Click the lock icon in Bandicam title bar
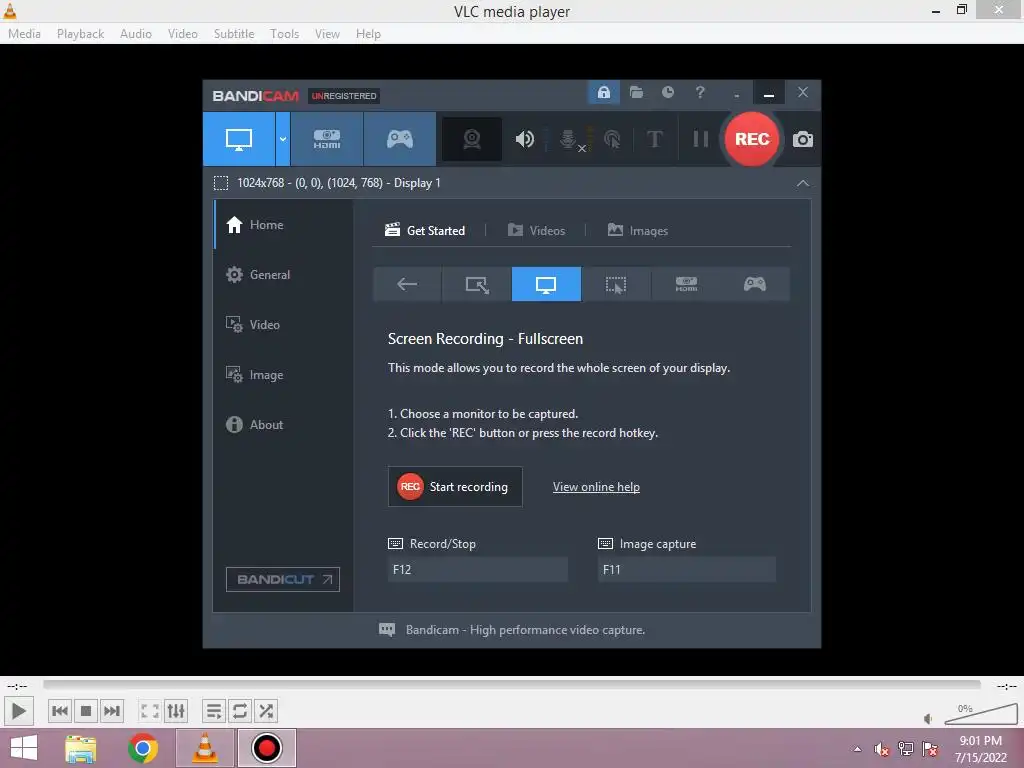 (x=603, y=92)
